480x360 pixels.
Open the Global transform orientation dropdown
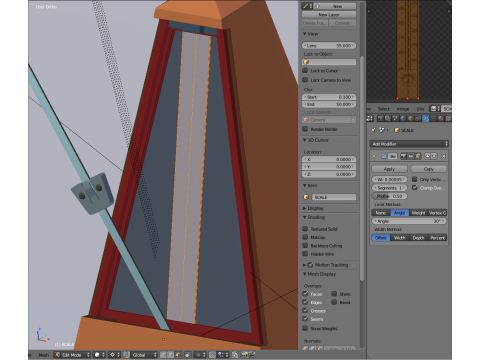(x=144, y=355)
